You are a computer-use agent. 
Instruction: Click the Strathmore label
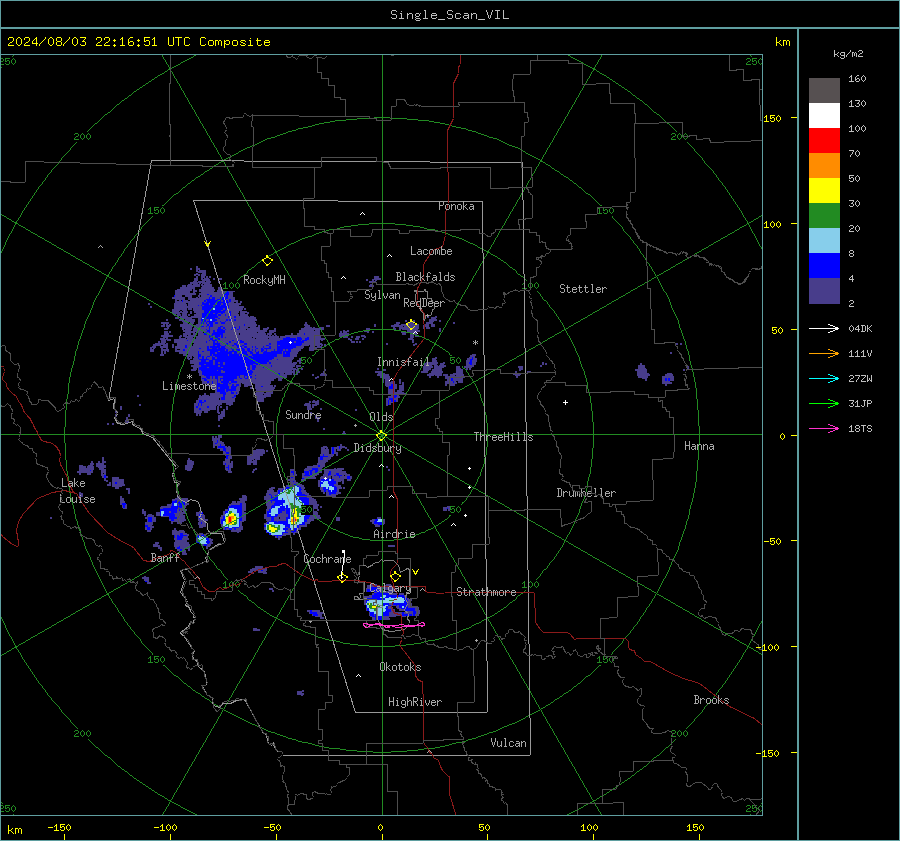(486, 592)
